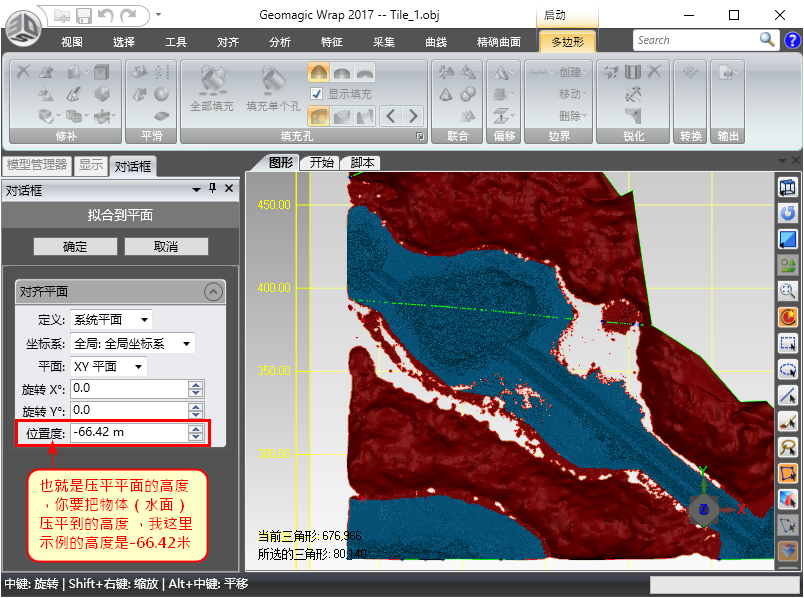The width and height of the screenshot is (804, 598).
Task: Toggle the 显示填充 checkbox
Action: (x=317, y=94)
